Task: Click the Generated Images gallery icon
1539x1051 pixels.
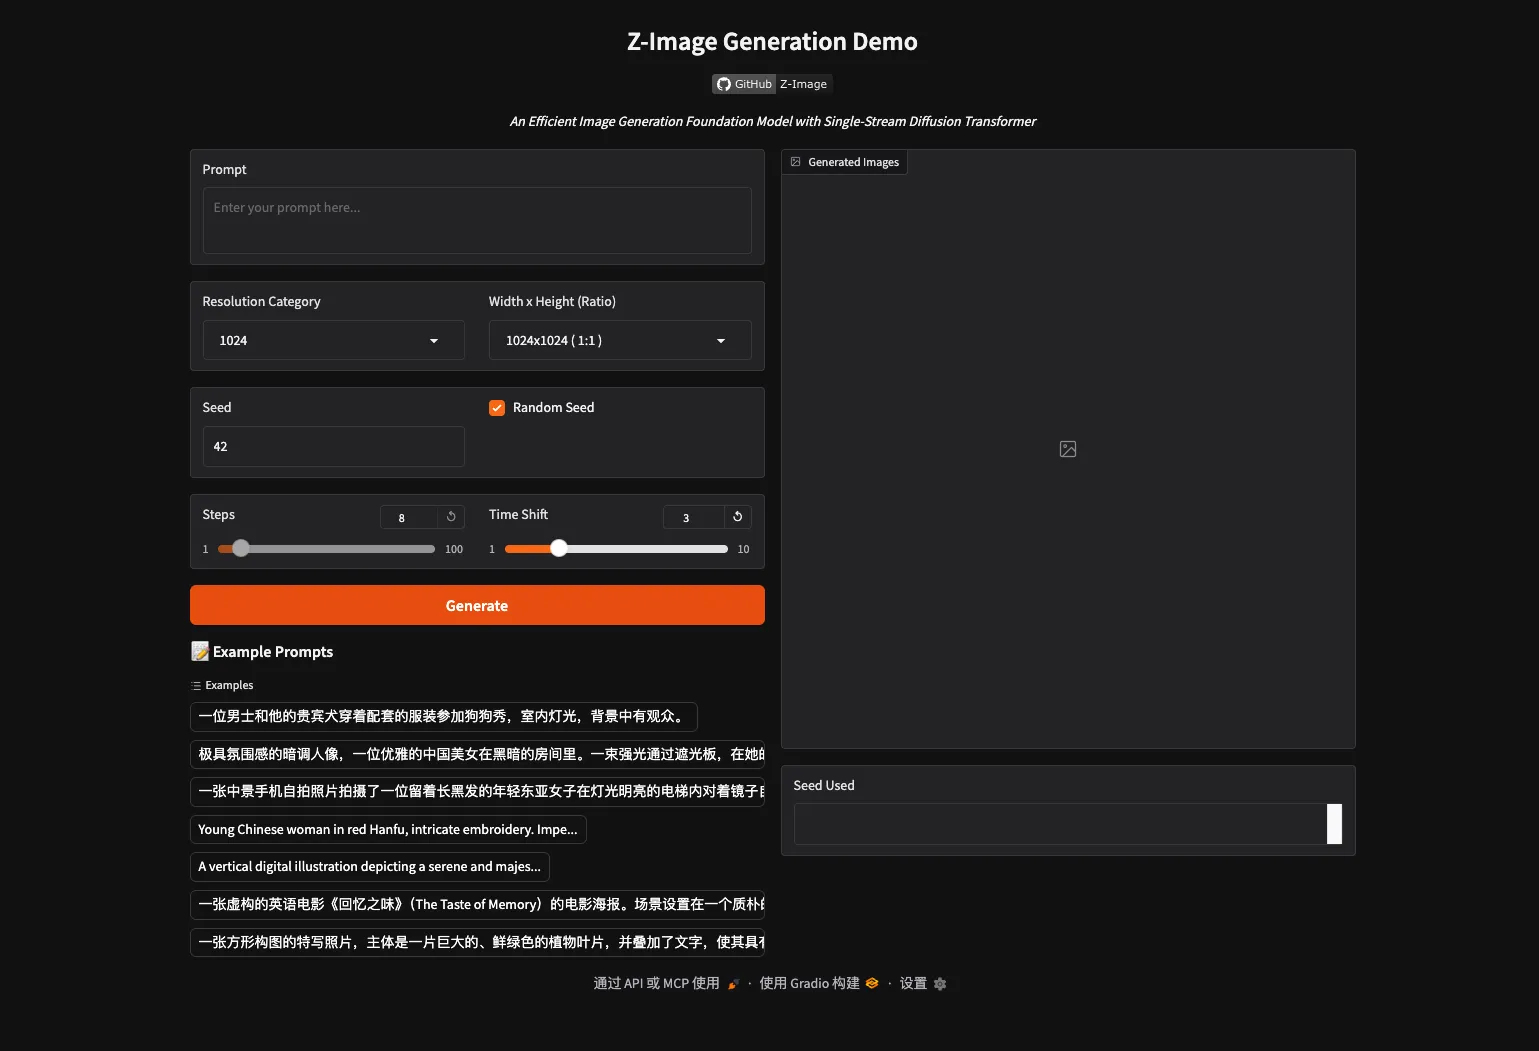Action: point(795,161)
